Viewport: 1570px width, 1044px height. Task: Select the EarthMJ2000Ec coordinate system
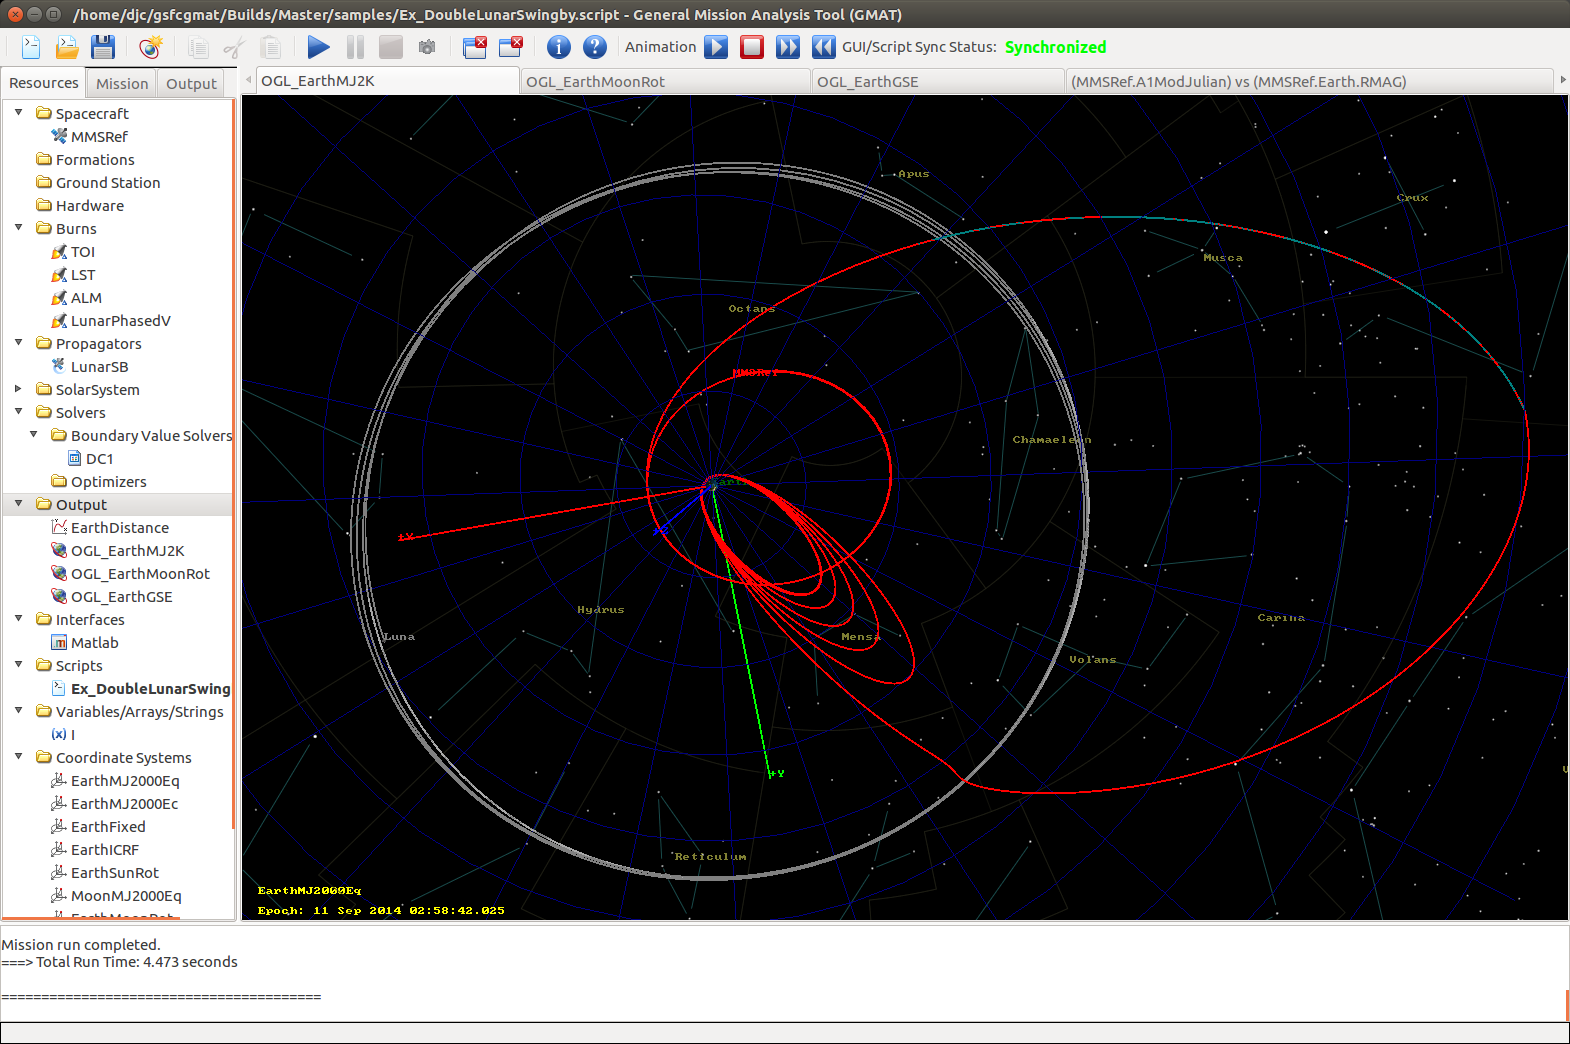[x=114, y=804]
